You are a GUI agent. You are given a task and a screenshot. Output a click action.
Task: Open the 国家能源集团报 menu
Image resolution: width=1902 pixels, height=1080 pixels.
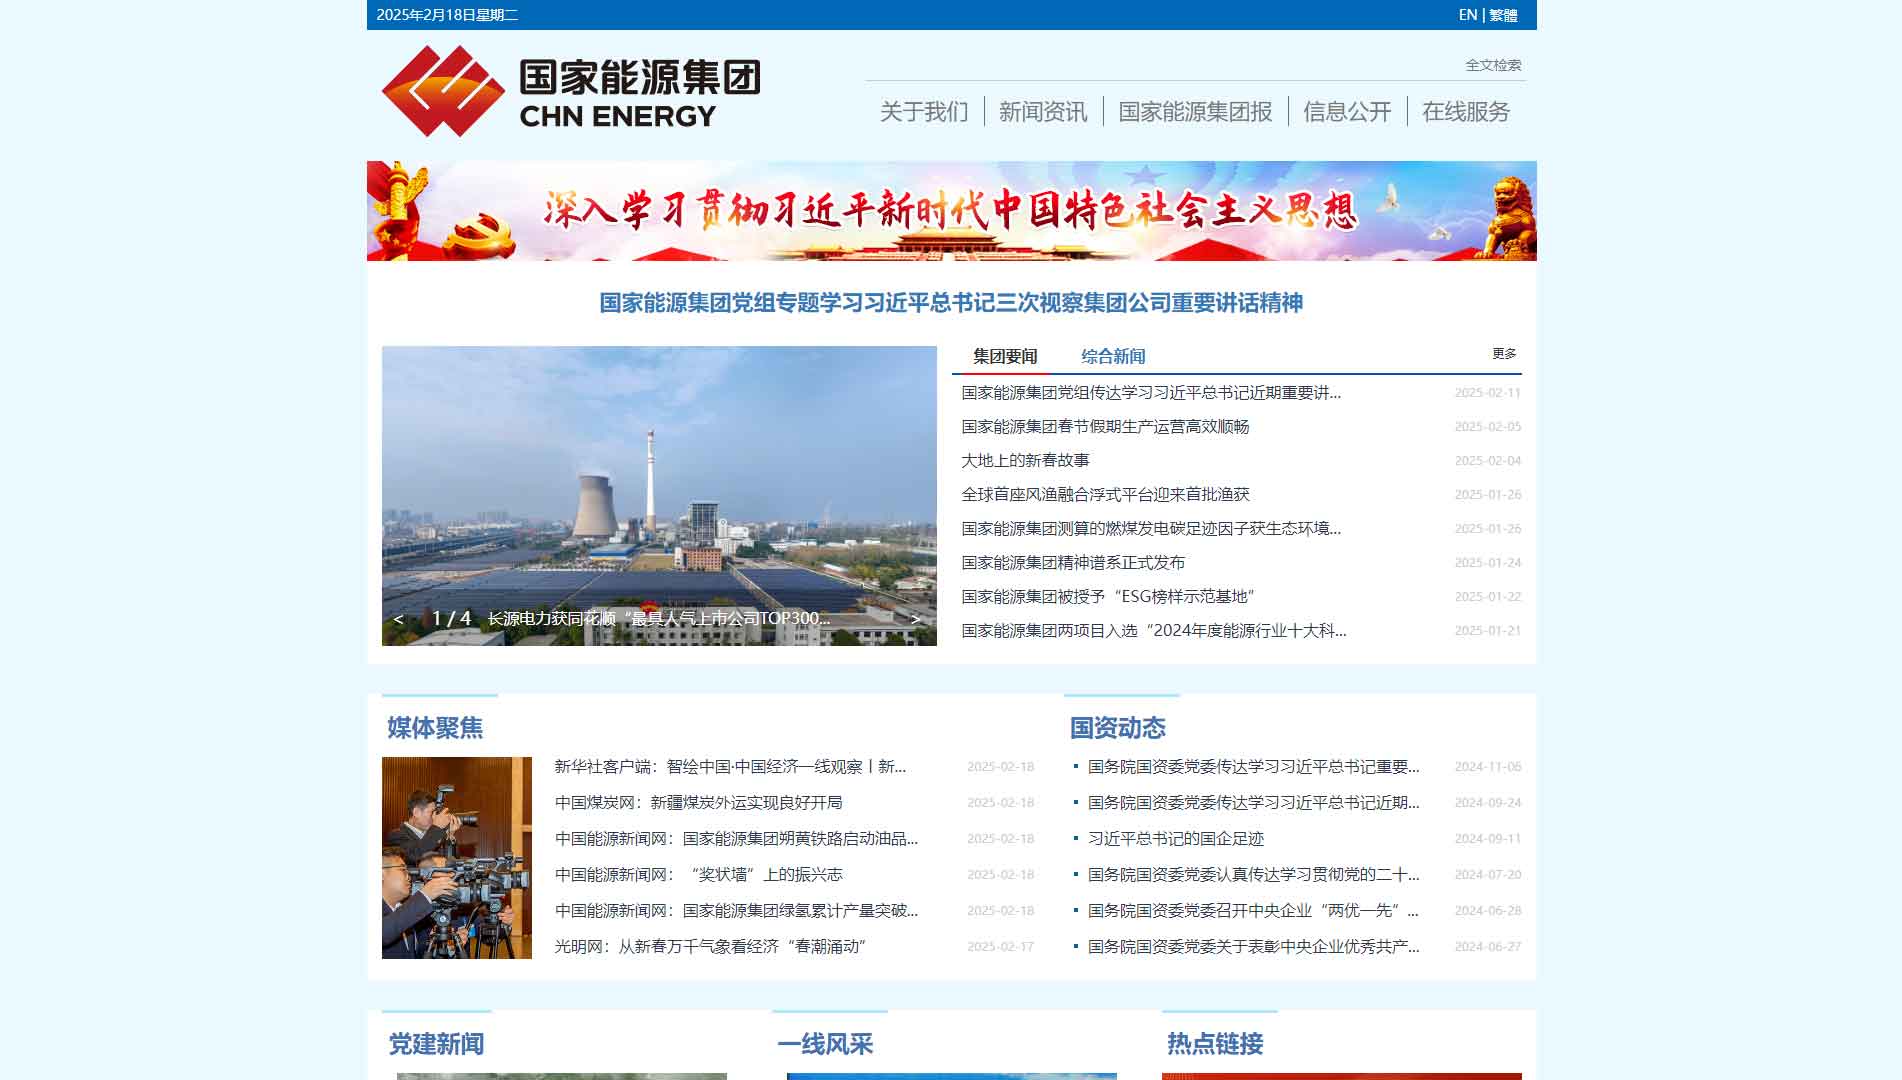1195,112
